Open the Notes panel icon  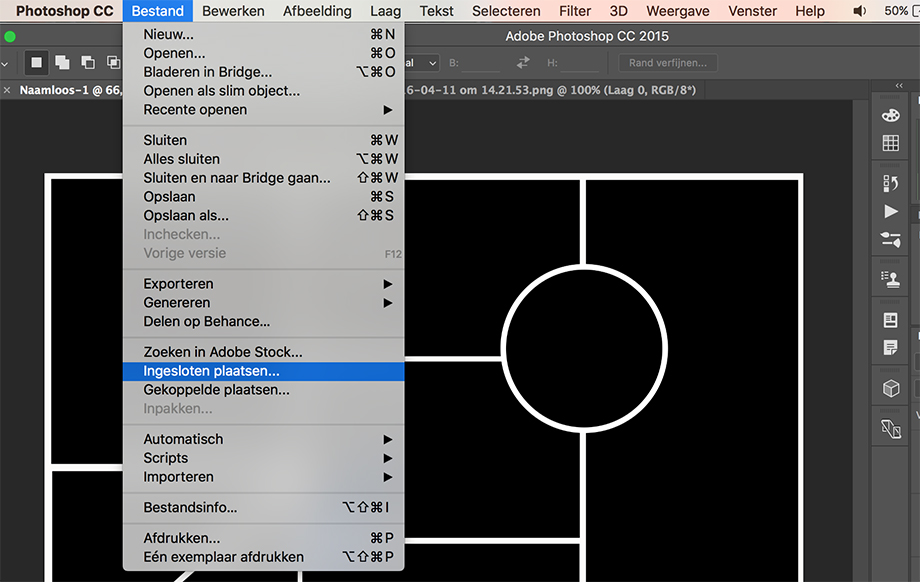click(x=891, y=347)
